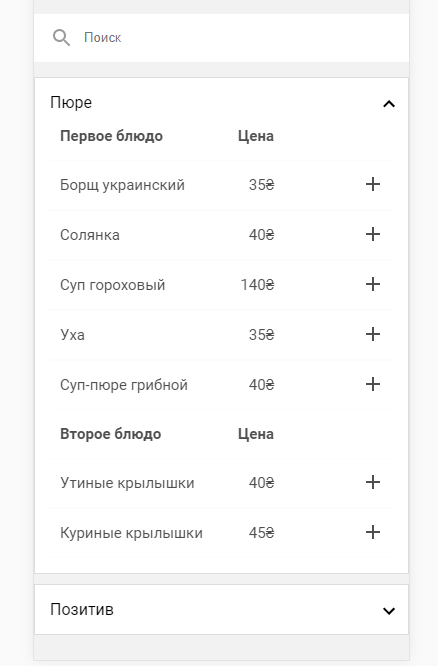Expand the Позитив section chevron
438x666 pixels.
(389, 611)
